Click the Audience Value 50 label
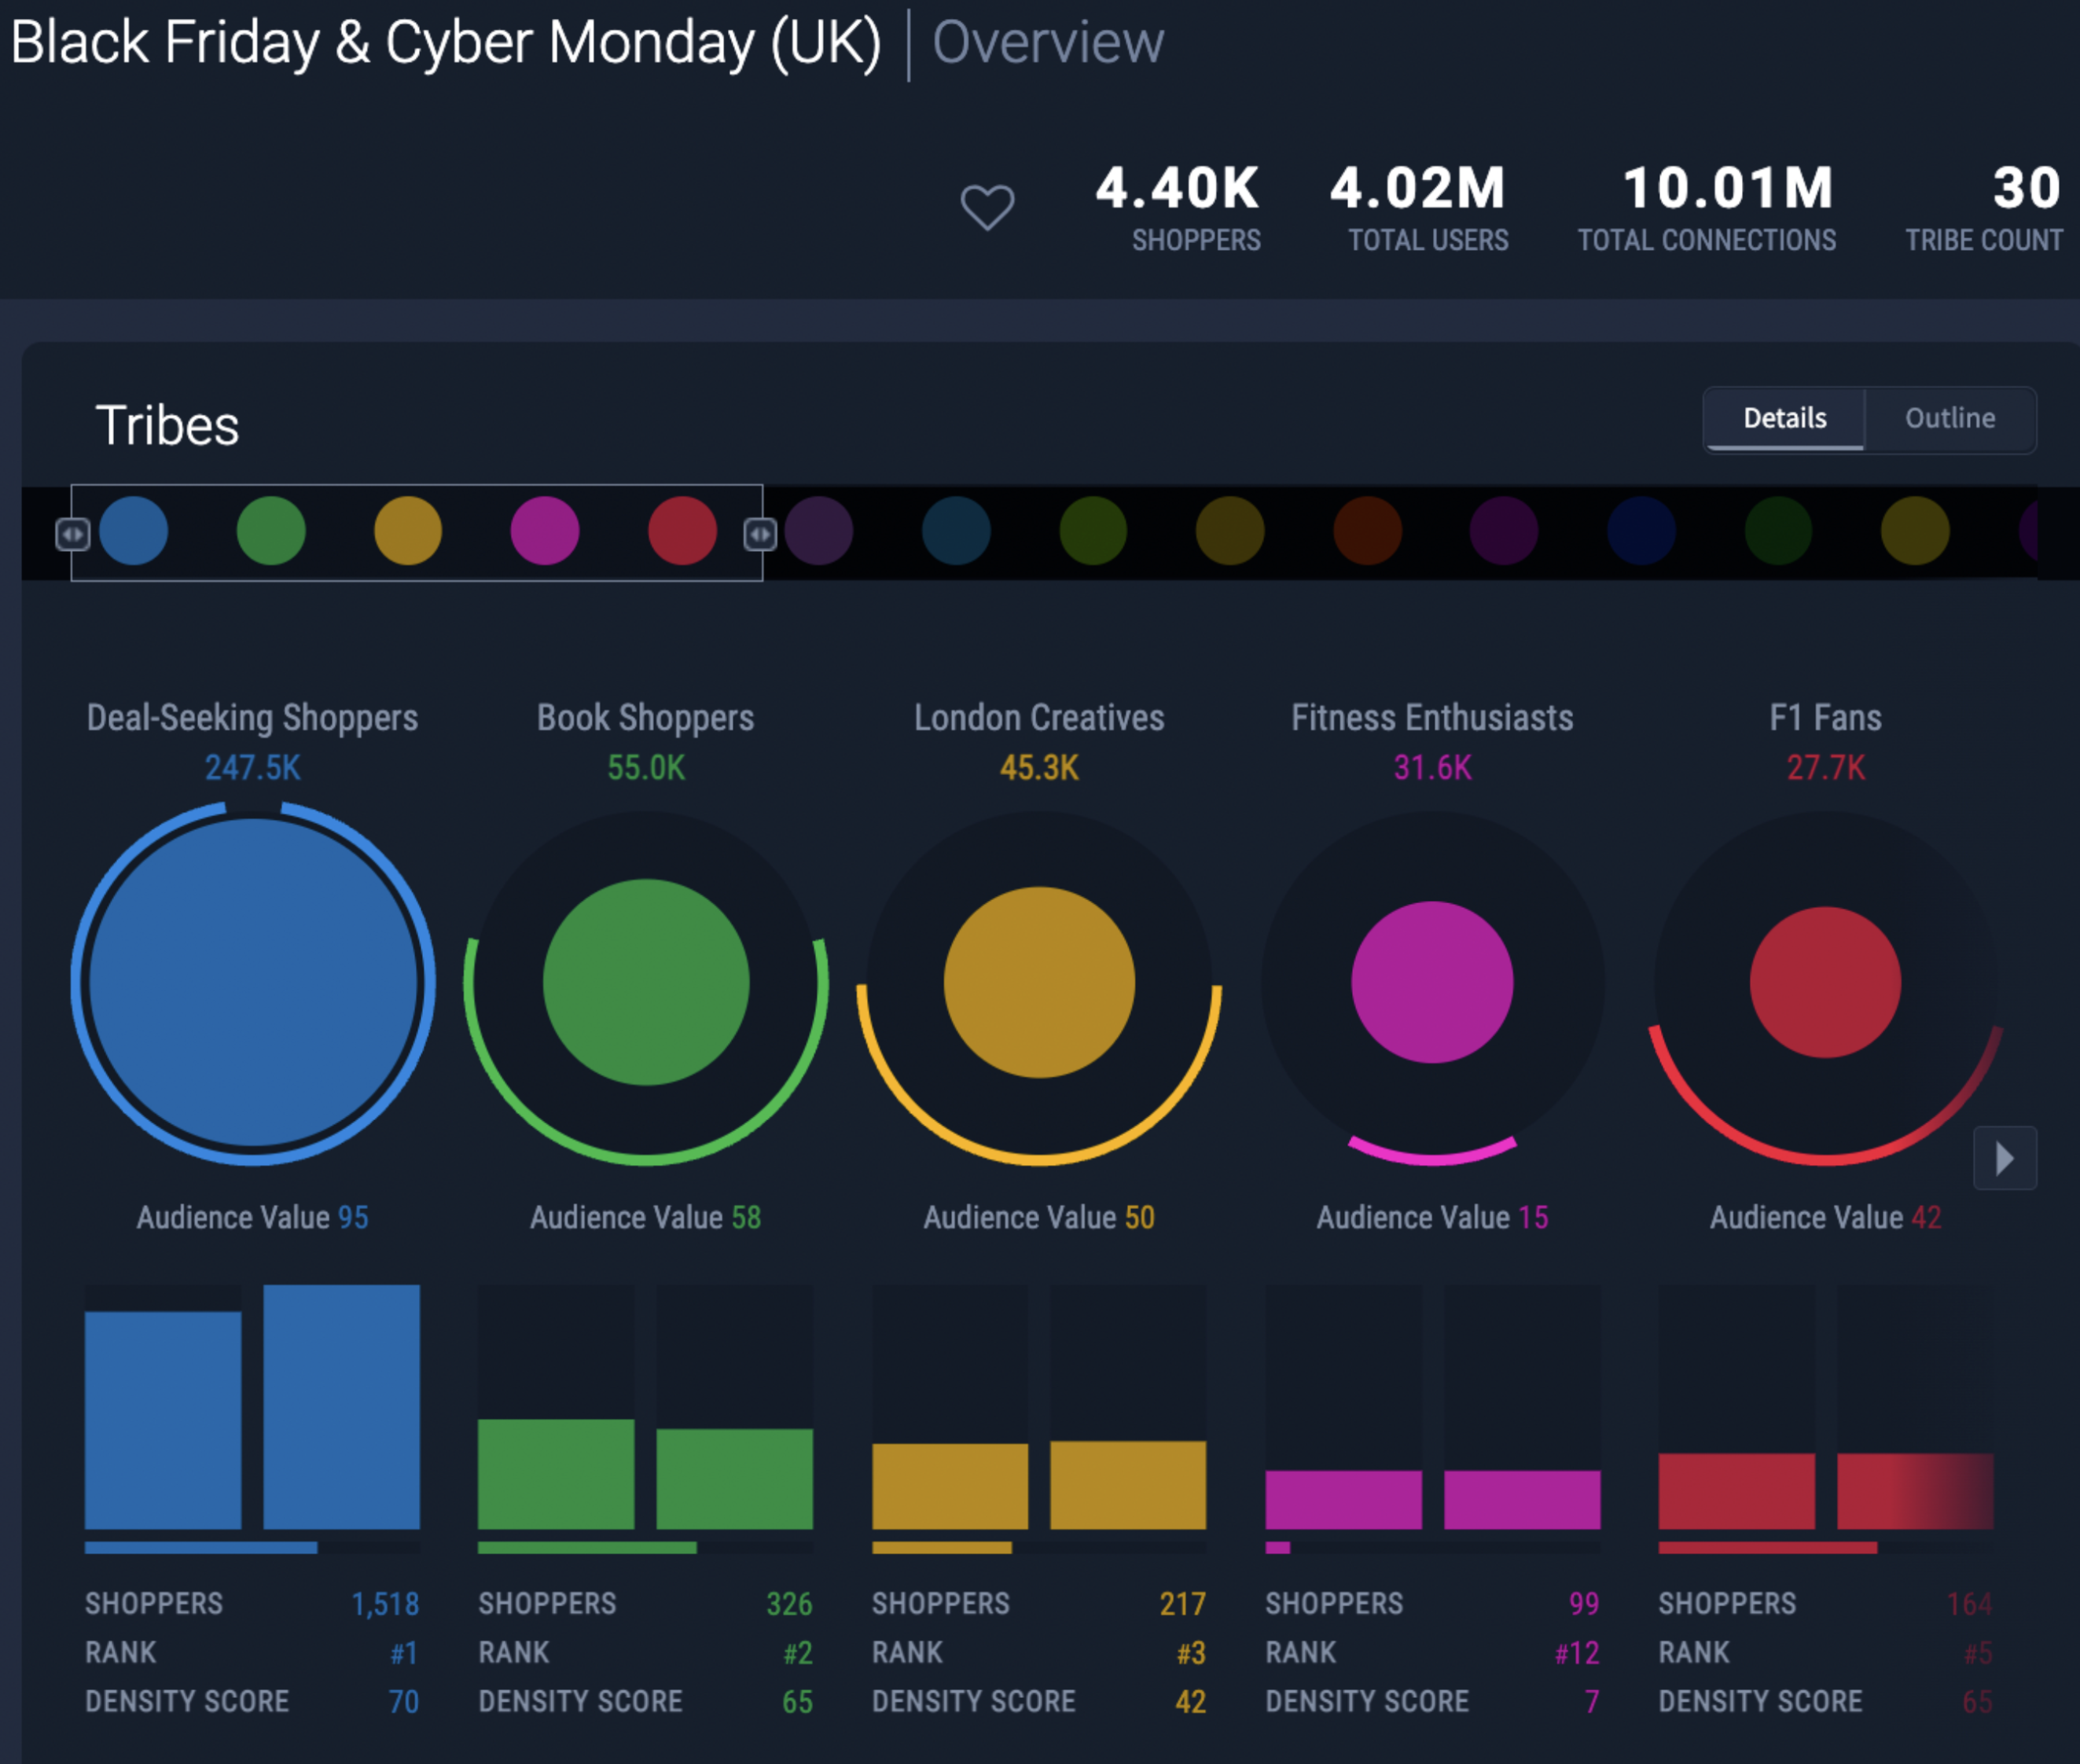The image size is (2080, 1764). pyautogui.click(x=1039, y=1217)
